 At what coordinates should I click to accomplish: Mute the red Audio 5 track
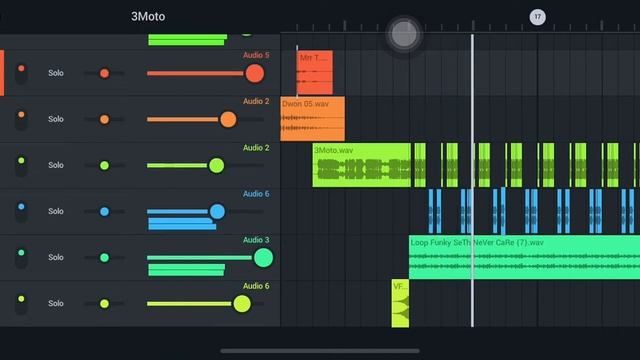pos(21,73)
